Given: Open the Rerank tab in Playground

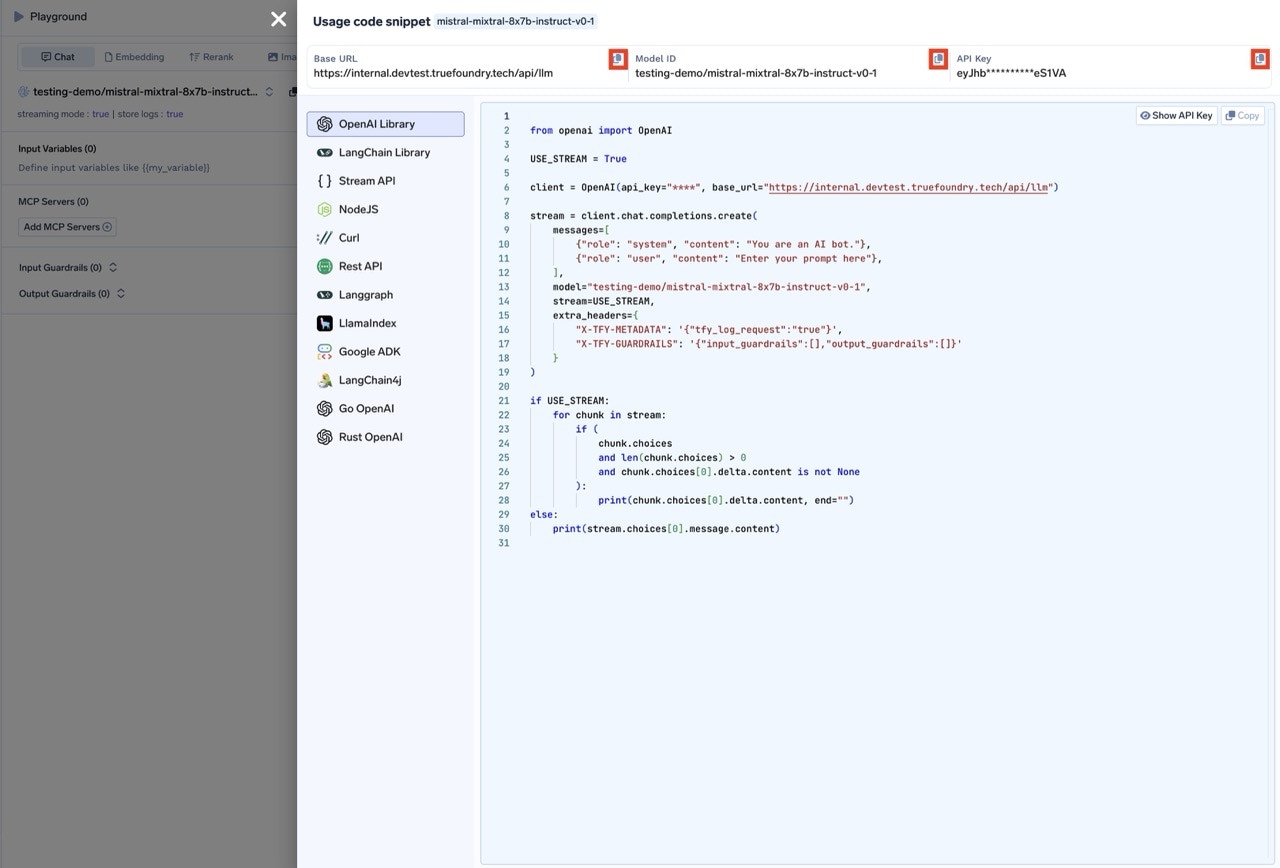Looking at the screenshot, I should [x=211, y=57].
